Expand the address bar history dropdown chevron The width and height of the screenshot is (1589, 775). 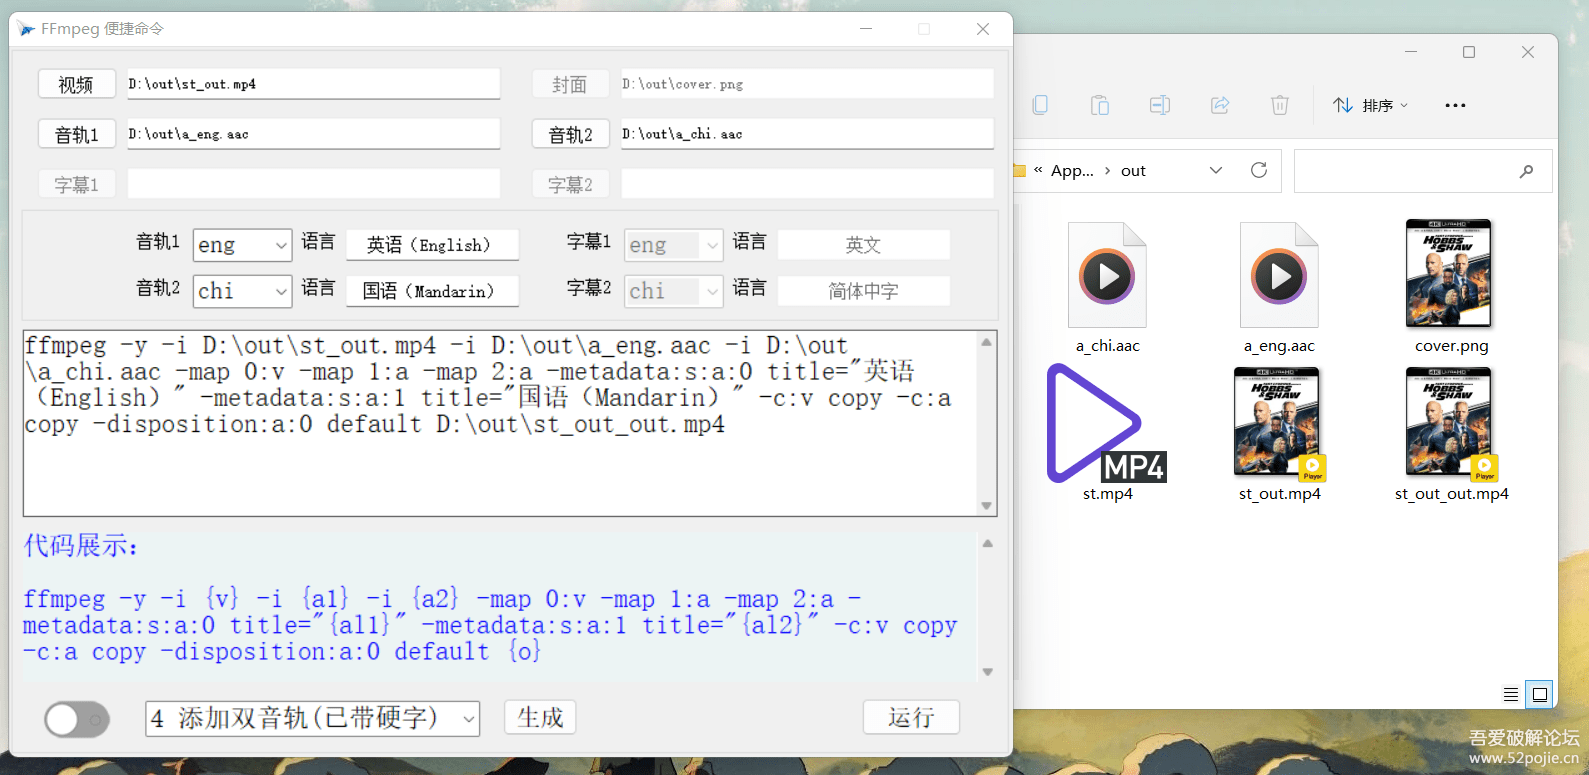pos(1216,170)
